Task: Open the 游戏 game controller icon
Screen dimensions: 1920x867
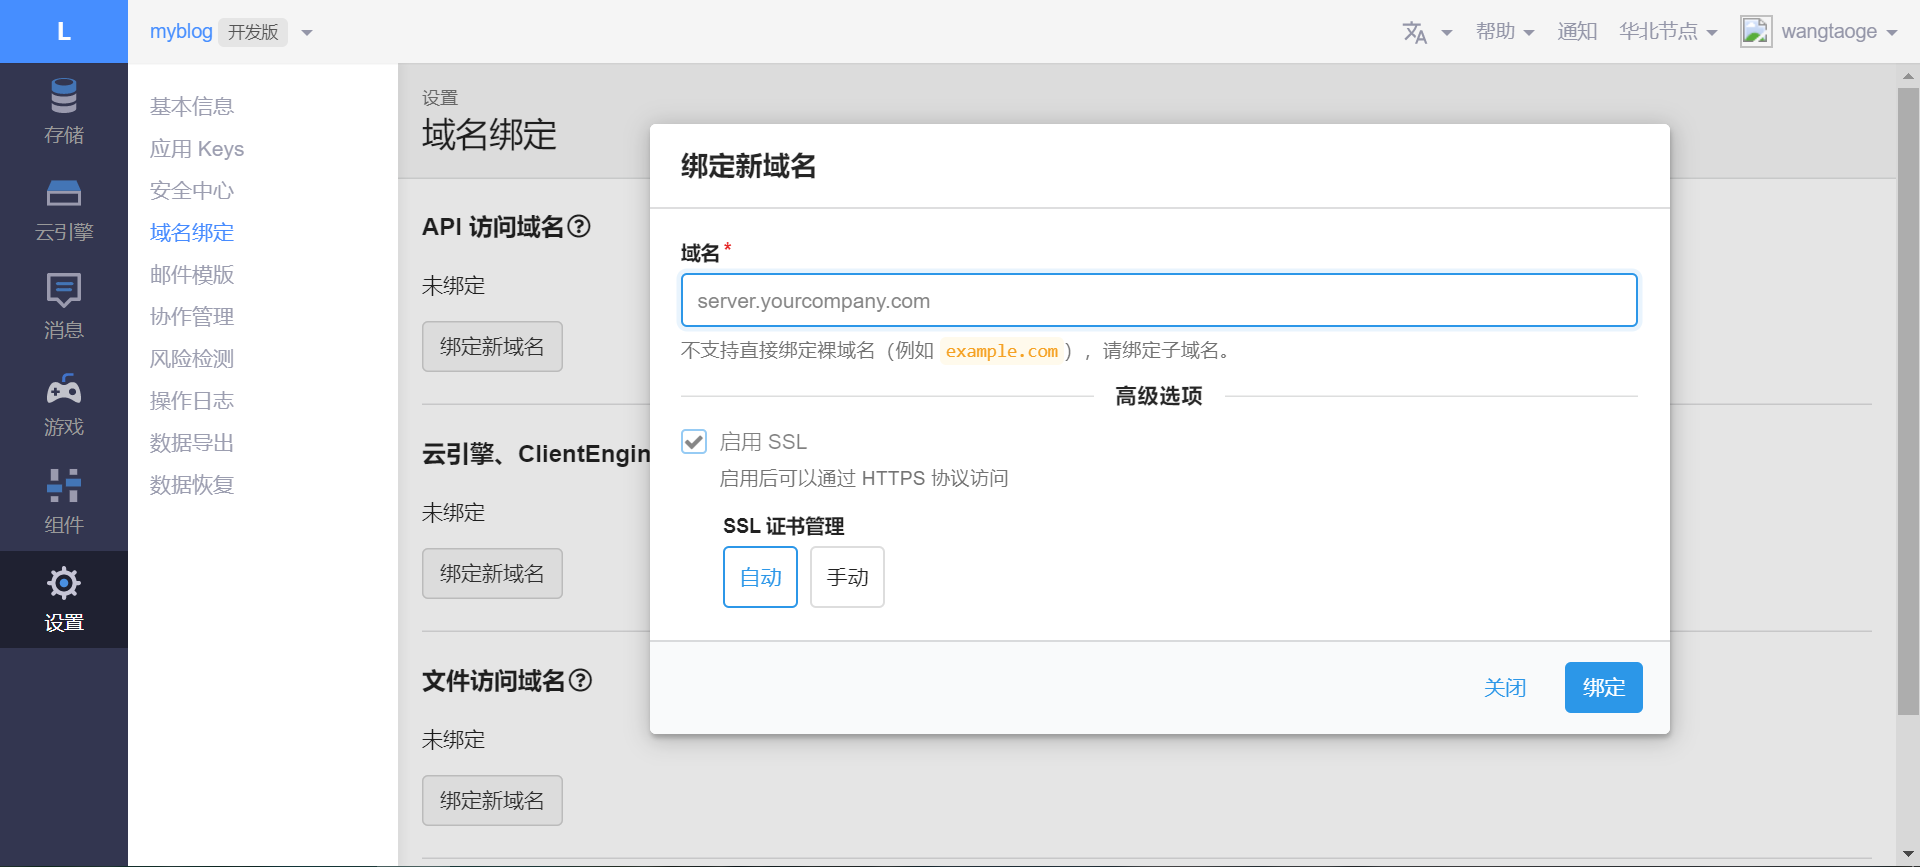Action: pos(64,388)
